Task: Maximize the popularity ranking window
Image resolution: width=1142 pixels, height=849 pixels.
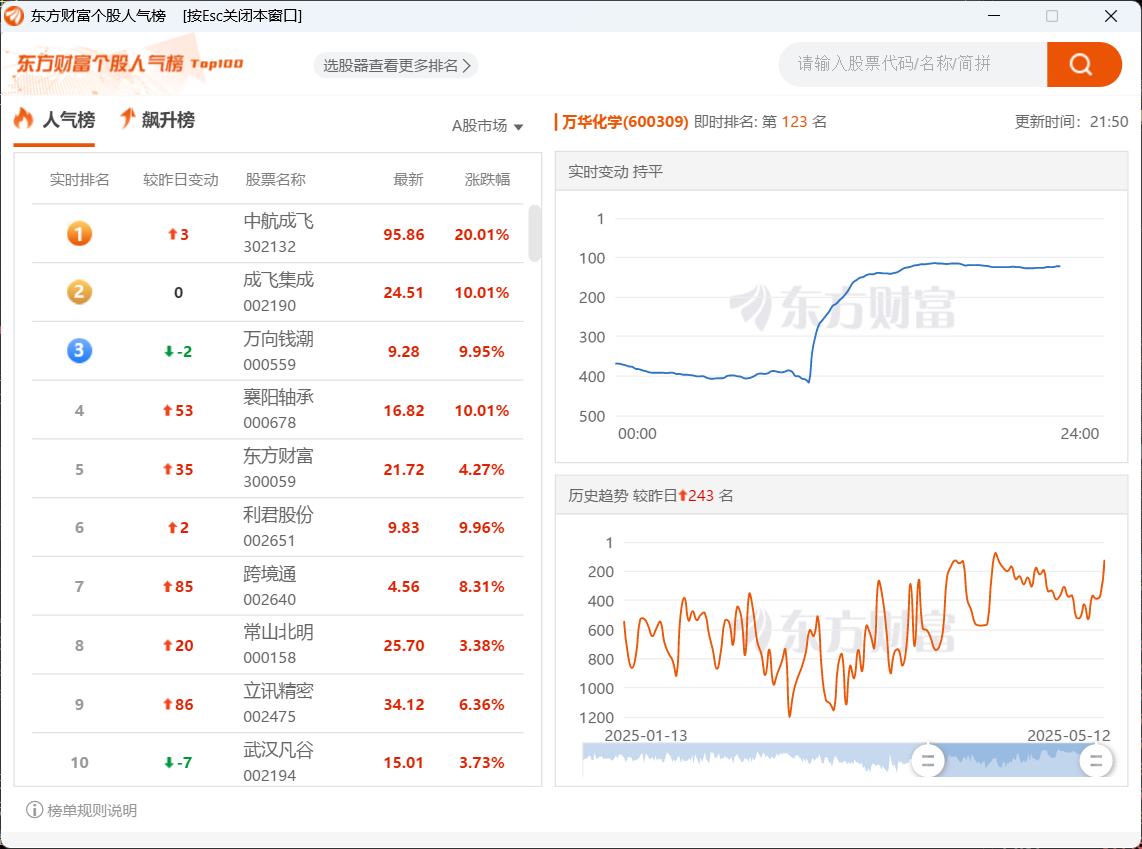Action: tap(1052, 15)
